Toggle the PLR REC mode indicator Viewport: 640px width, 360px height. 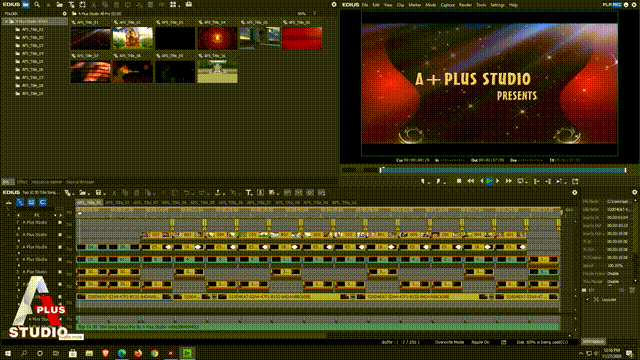[612, 4]
